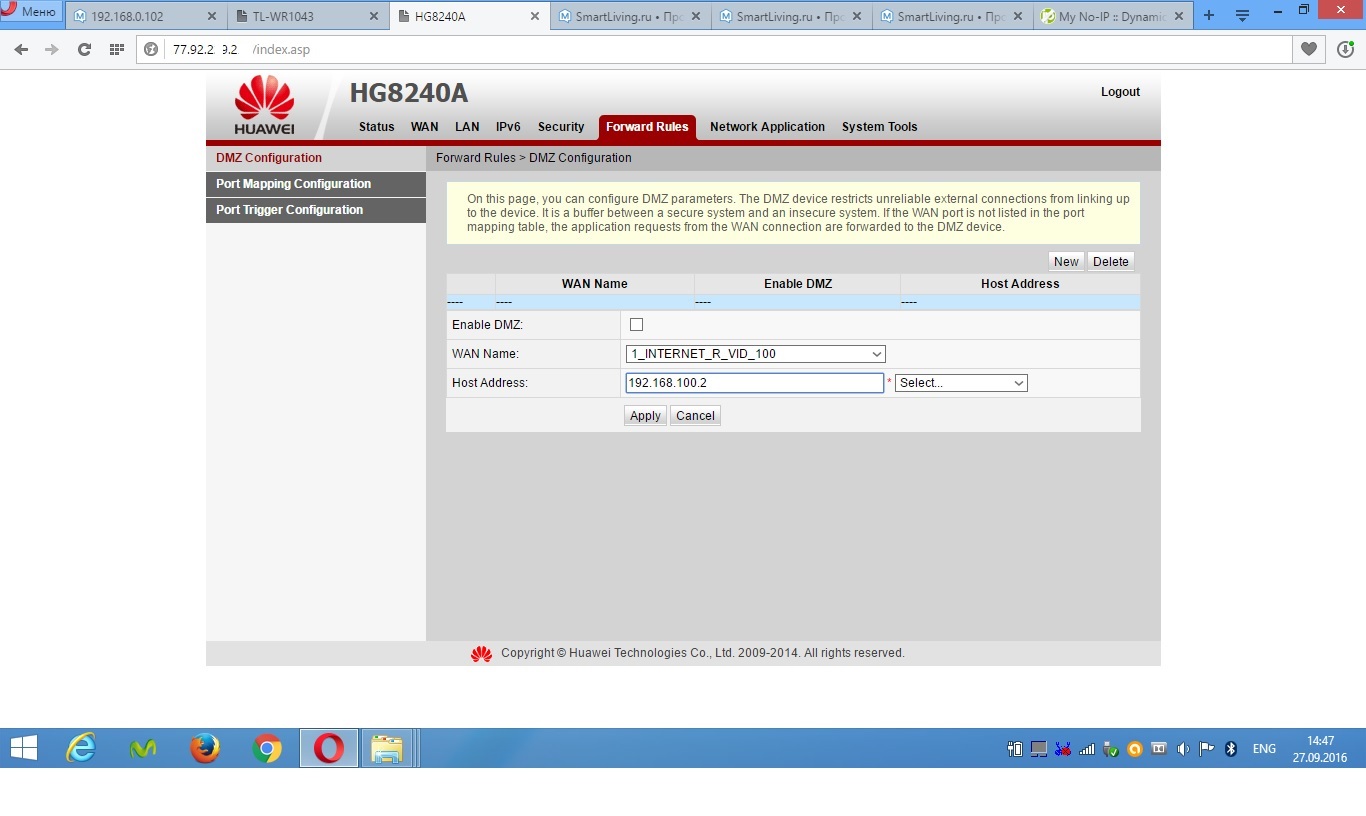
Task: Open File Explorer from taskbar
Action: (x=387, y=748)
